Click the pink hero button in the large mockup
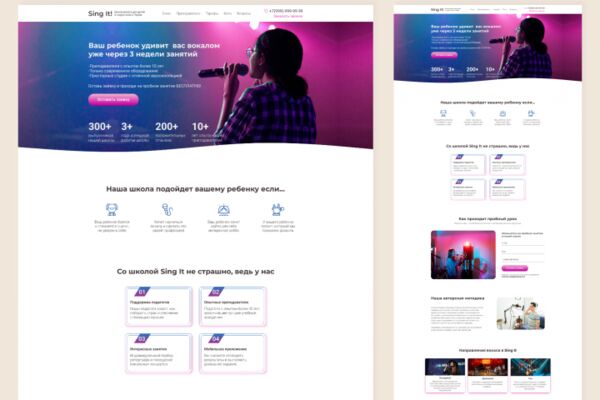The height and width of the screenshot is (400, 600). click(x=113, y=100)
